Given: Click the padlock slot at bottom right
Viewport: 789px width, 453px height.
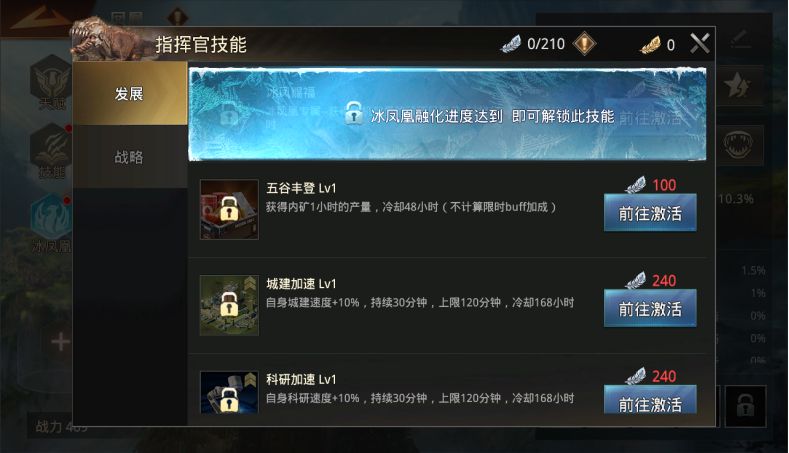Looking at the screenshot, I should click(x=745, y=406).
